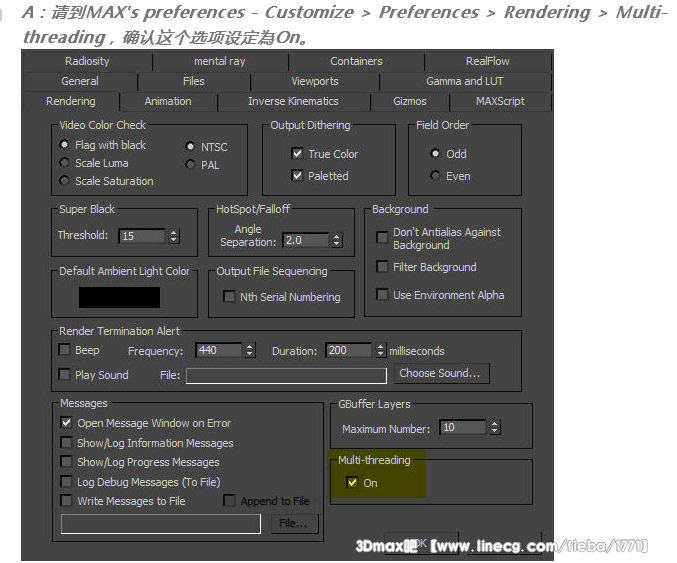Toggle True Color dithering checkbox
The image size is (677, 563).
297,154
